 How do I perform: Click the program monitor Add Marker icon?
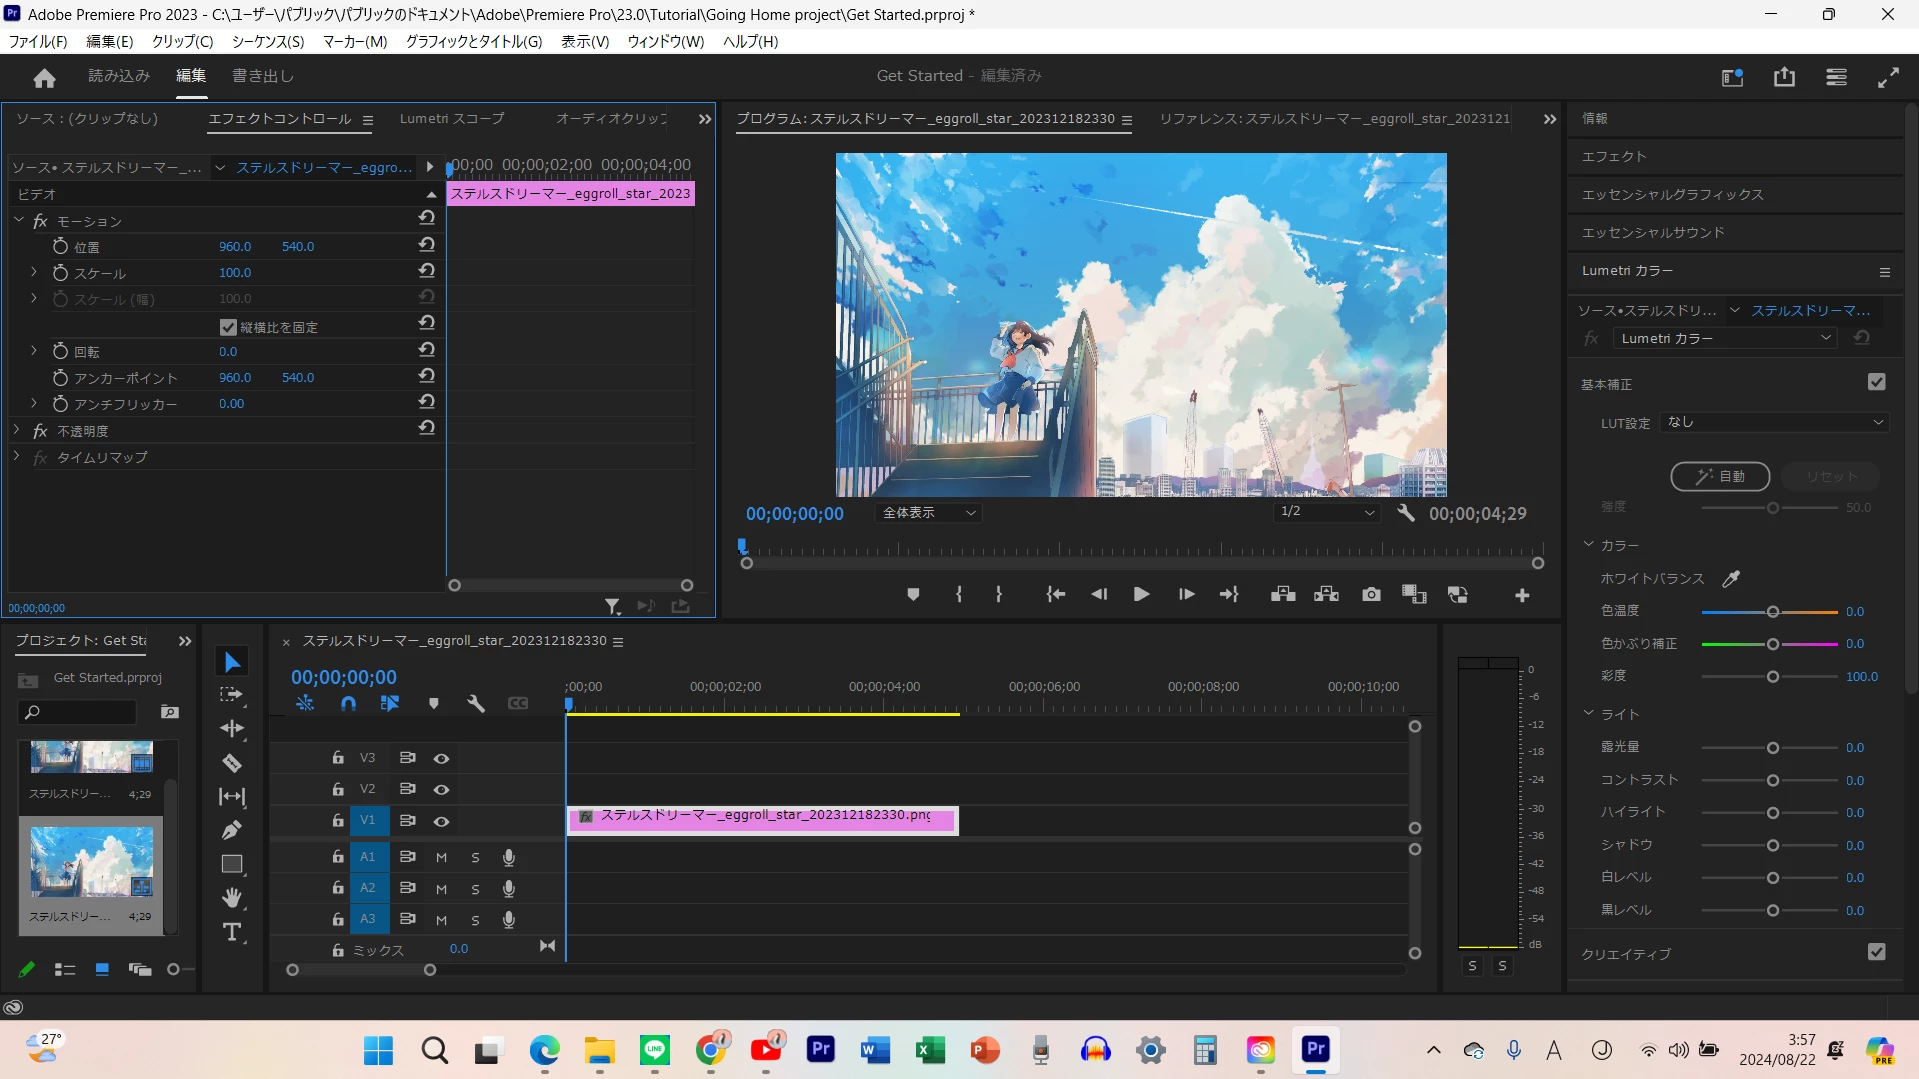[x=913, y=595]
